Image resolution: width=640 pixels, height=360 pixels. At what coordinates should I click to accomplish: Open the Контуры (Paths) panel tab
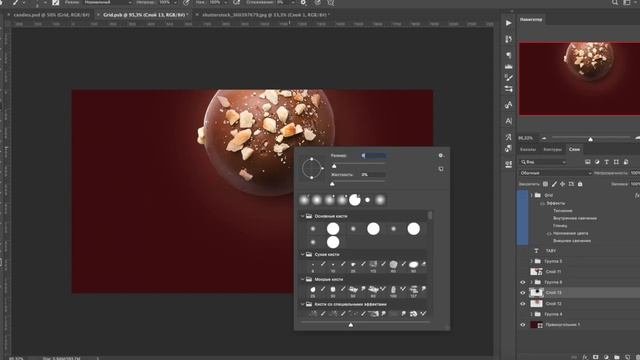tap(552, 149)
